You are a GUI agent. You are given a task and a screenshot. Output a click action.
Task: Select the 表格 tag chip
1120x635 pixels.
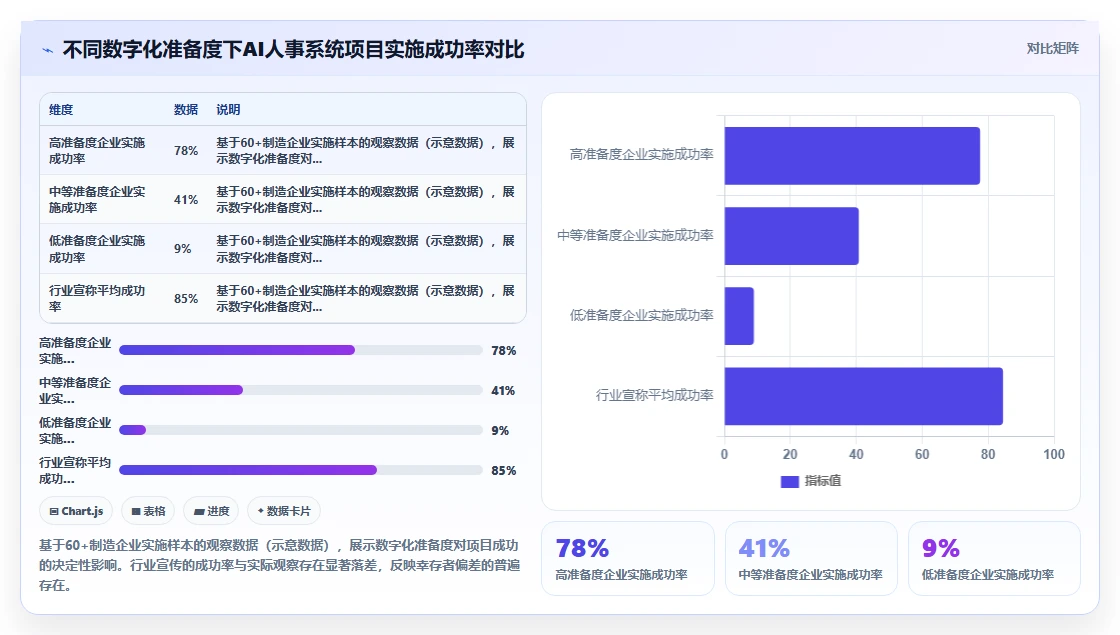click(x=148, y=511)
